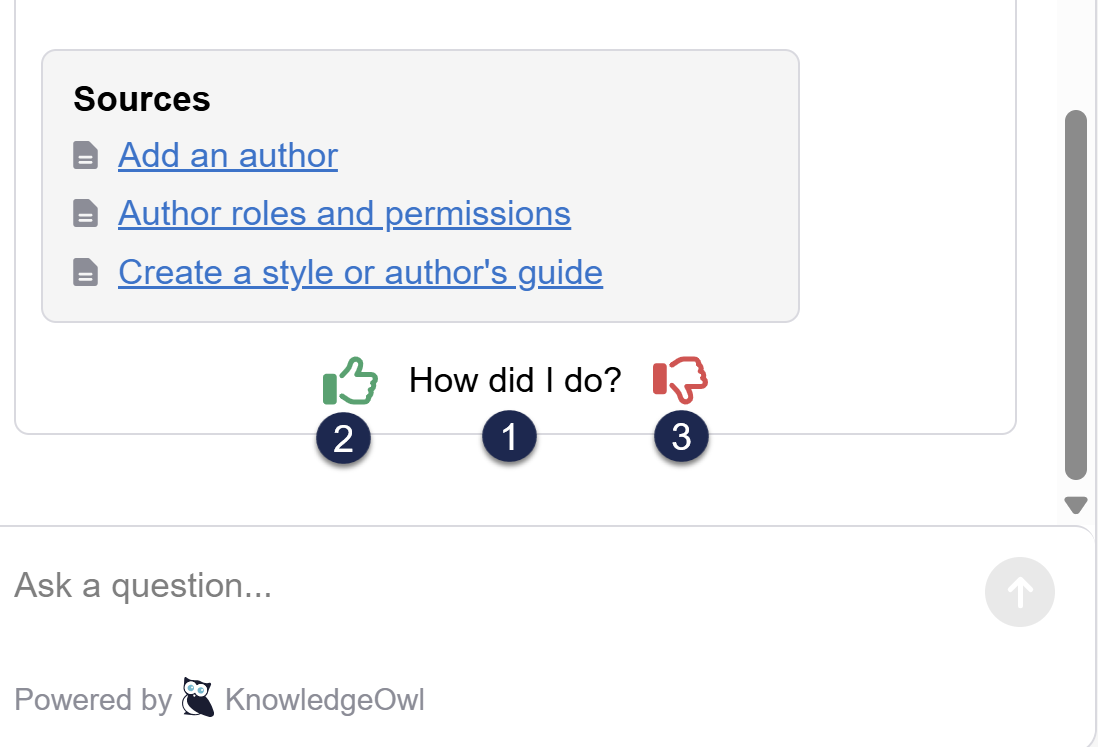Click the document icon beside Create a style guide
The image size is (1098, 747).
[86, 272]
